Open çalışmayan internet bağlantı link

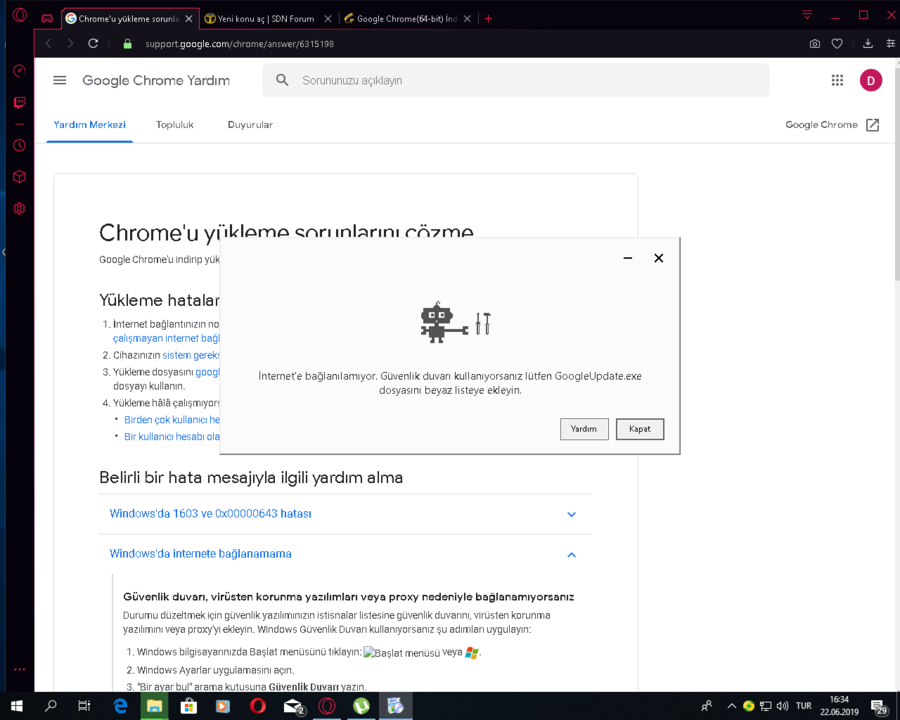pos(166,339)
